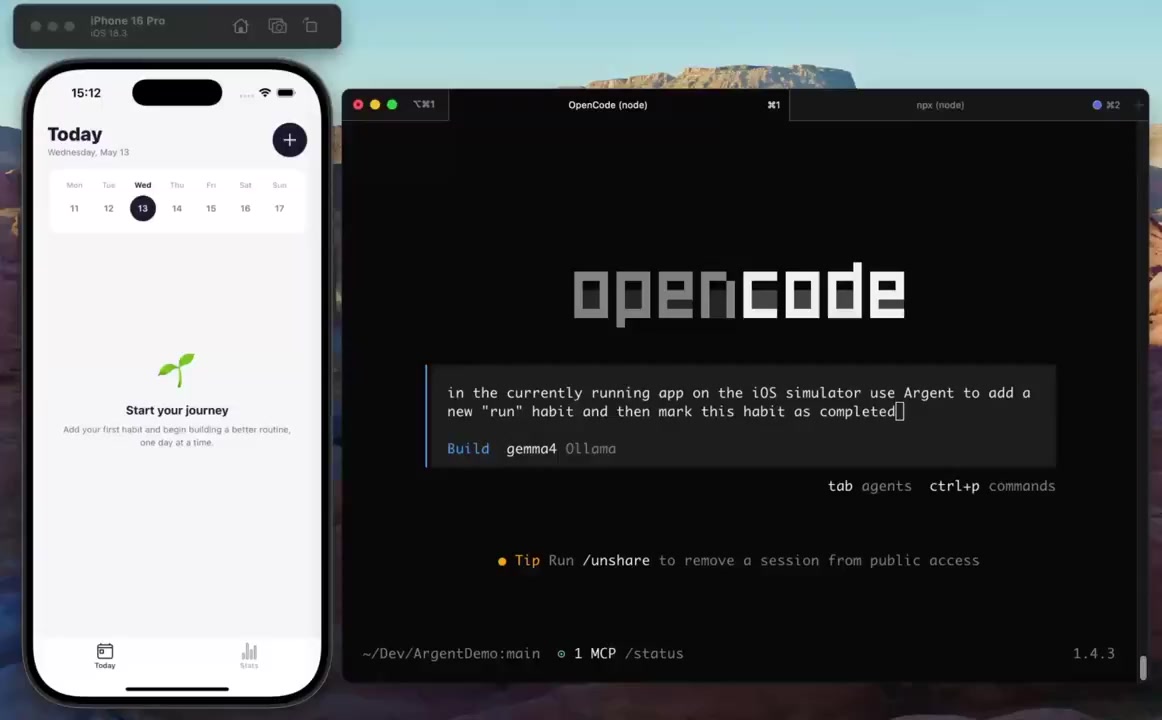This screenshot has width=1162, height=720.
Task: Click the simulator Home icon
Action: pos(241,26)
